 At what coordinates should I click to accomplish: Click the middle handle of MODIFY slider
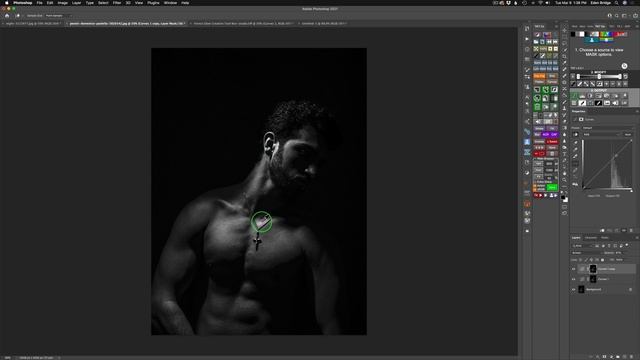point(599,76)
